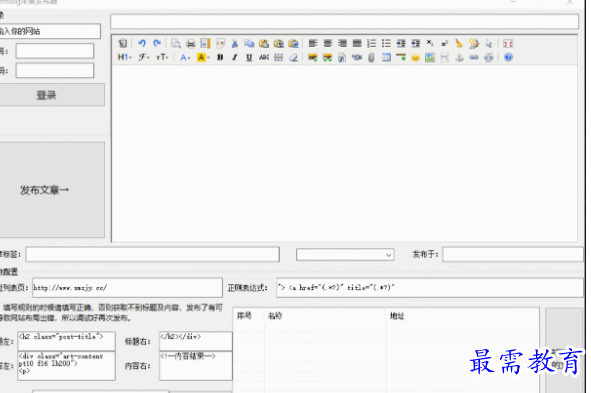Insert an anchor
Screen dimensions: 591x393
pos(459,57)
